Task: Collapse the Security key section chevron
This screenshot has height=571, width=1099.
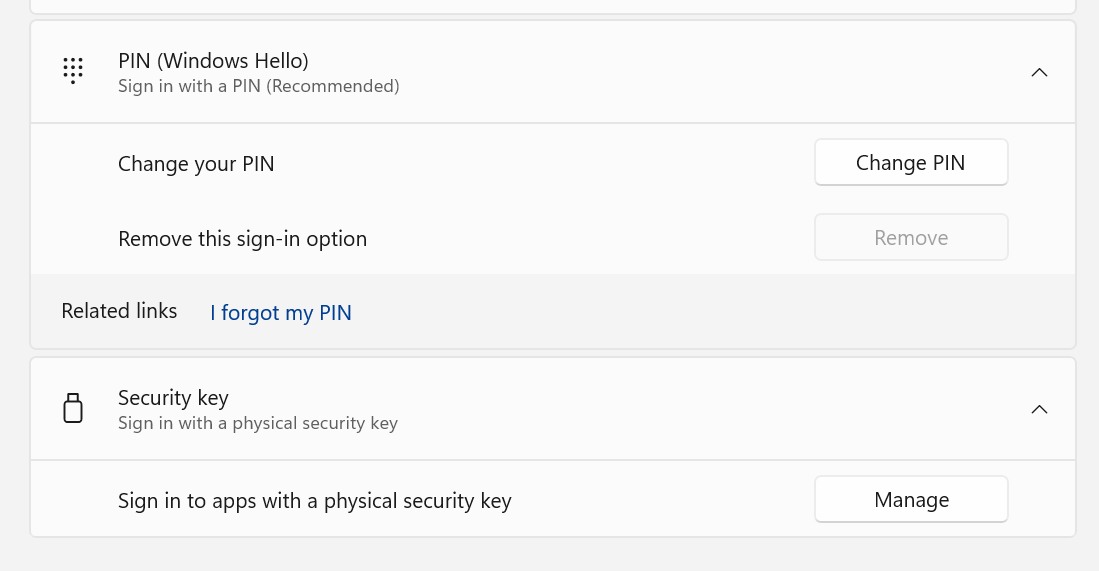Action: [x=1039, y=409]
